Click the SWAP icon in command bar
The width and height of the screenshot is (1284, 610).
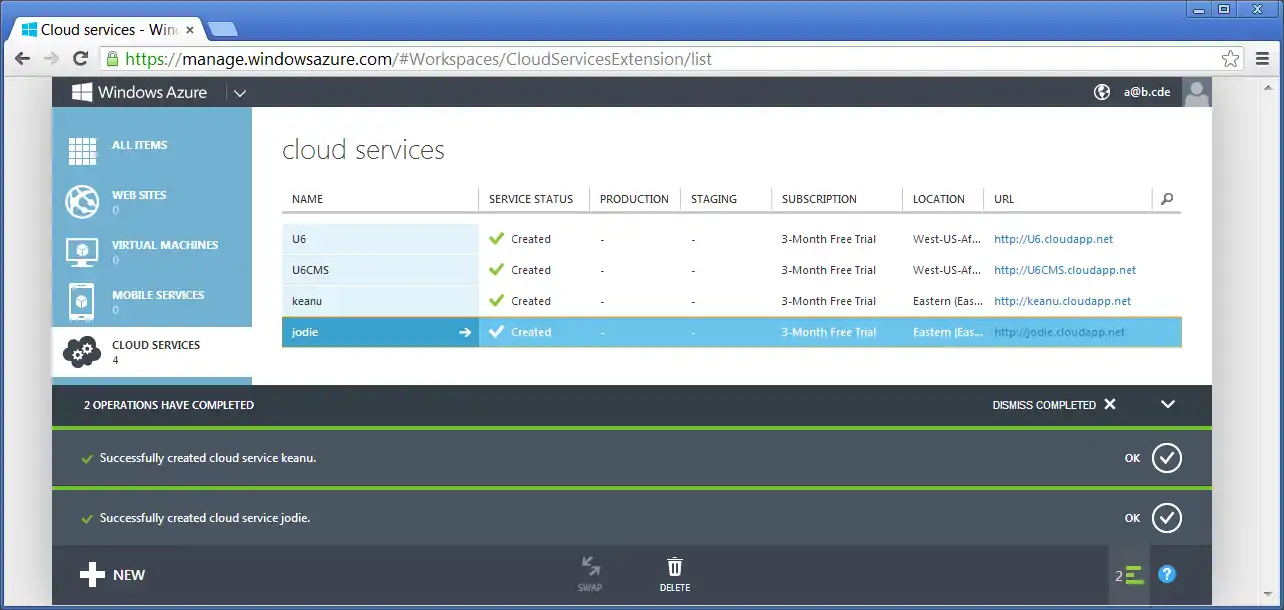point(590,567)
